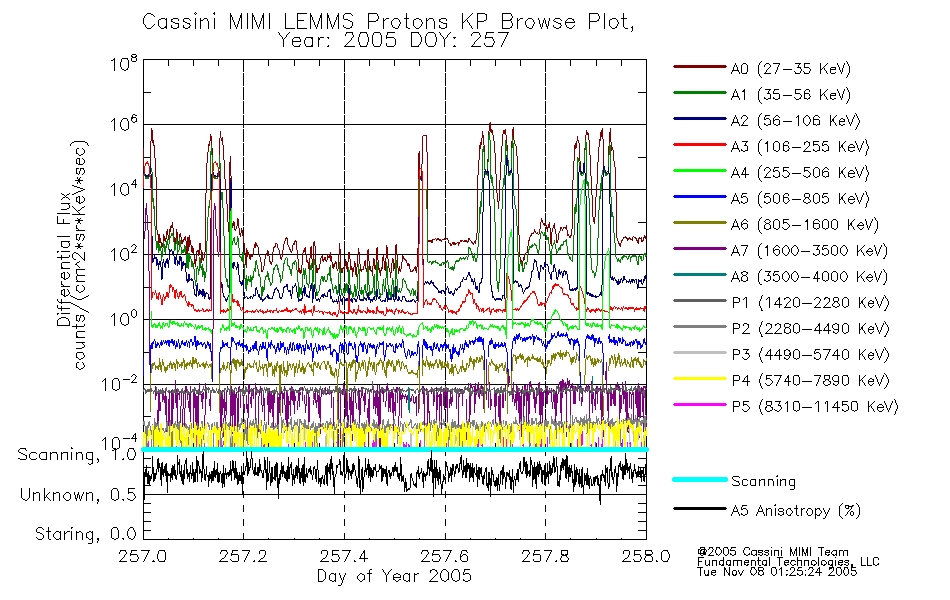The height and width of the screenshot is (600, 950).
Task: Click the cyan Scanning legend line
Action: point(699,479)
